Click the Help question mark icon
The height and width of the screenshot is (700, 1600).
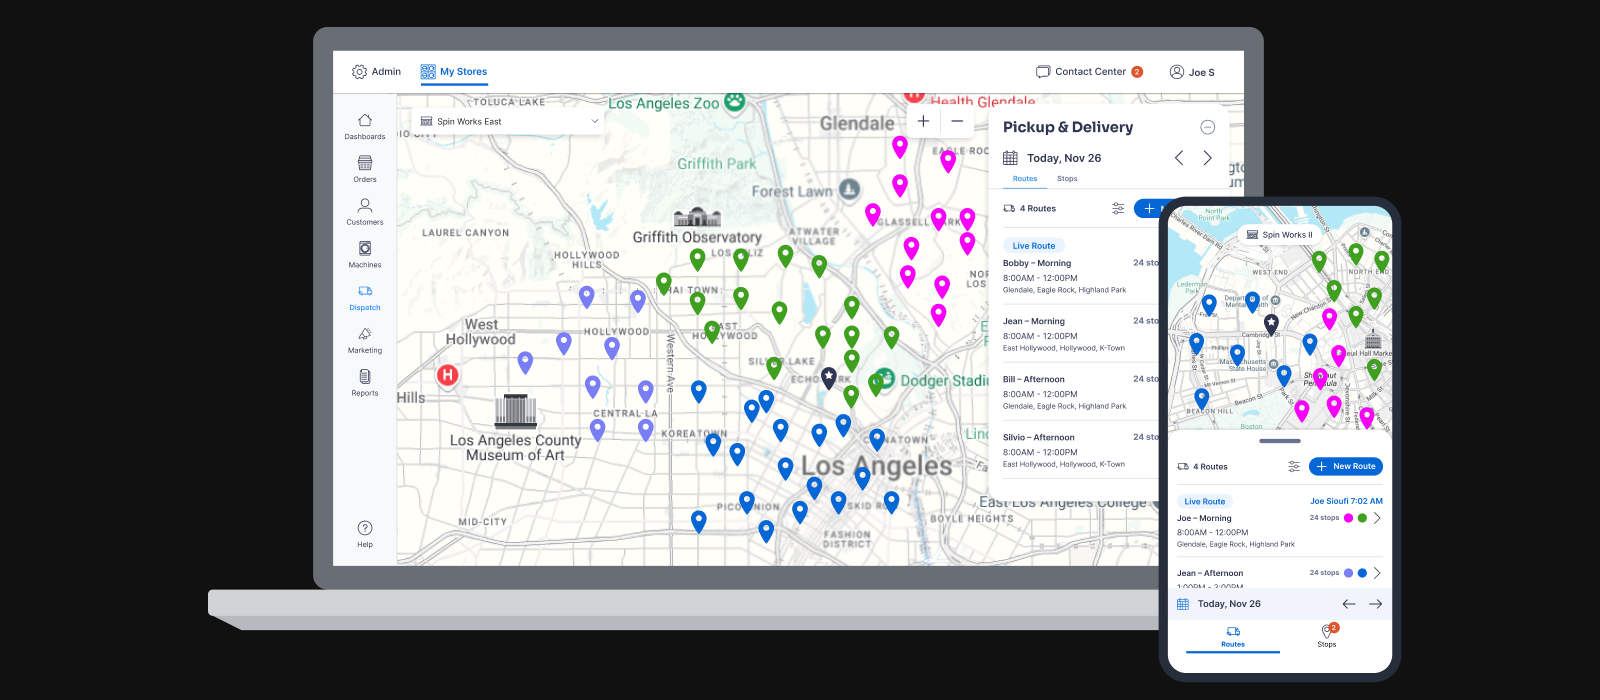[365, 528]
